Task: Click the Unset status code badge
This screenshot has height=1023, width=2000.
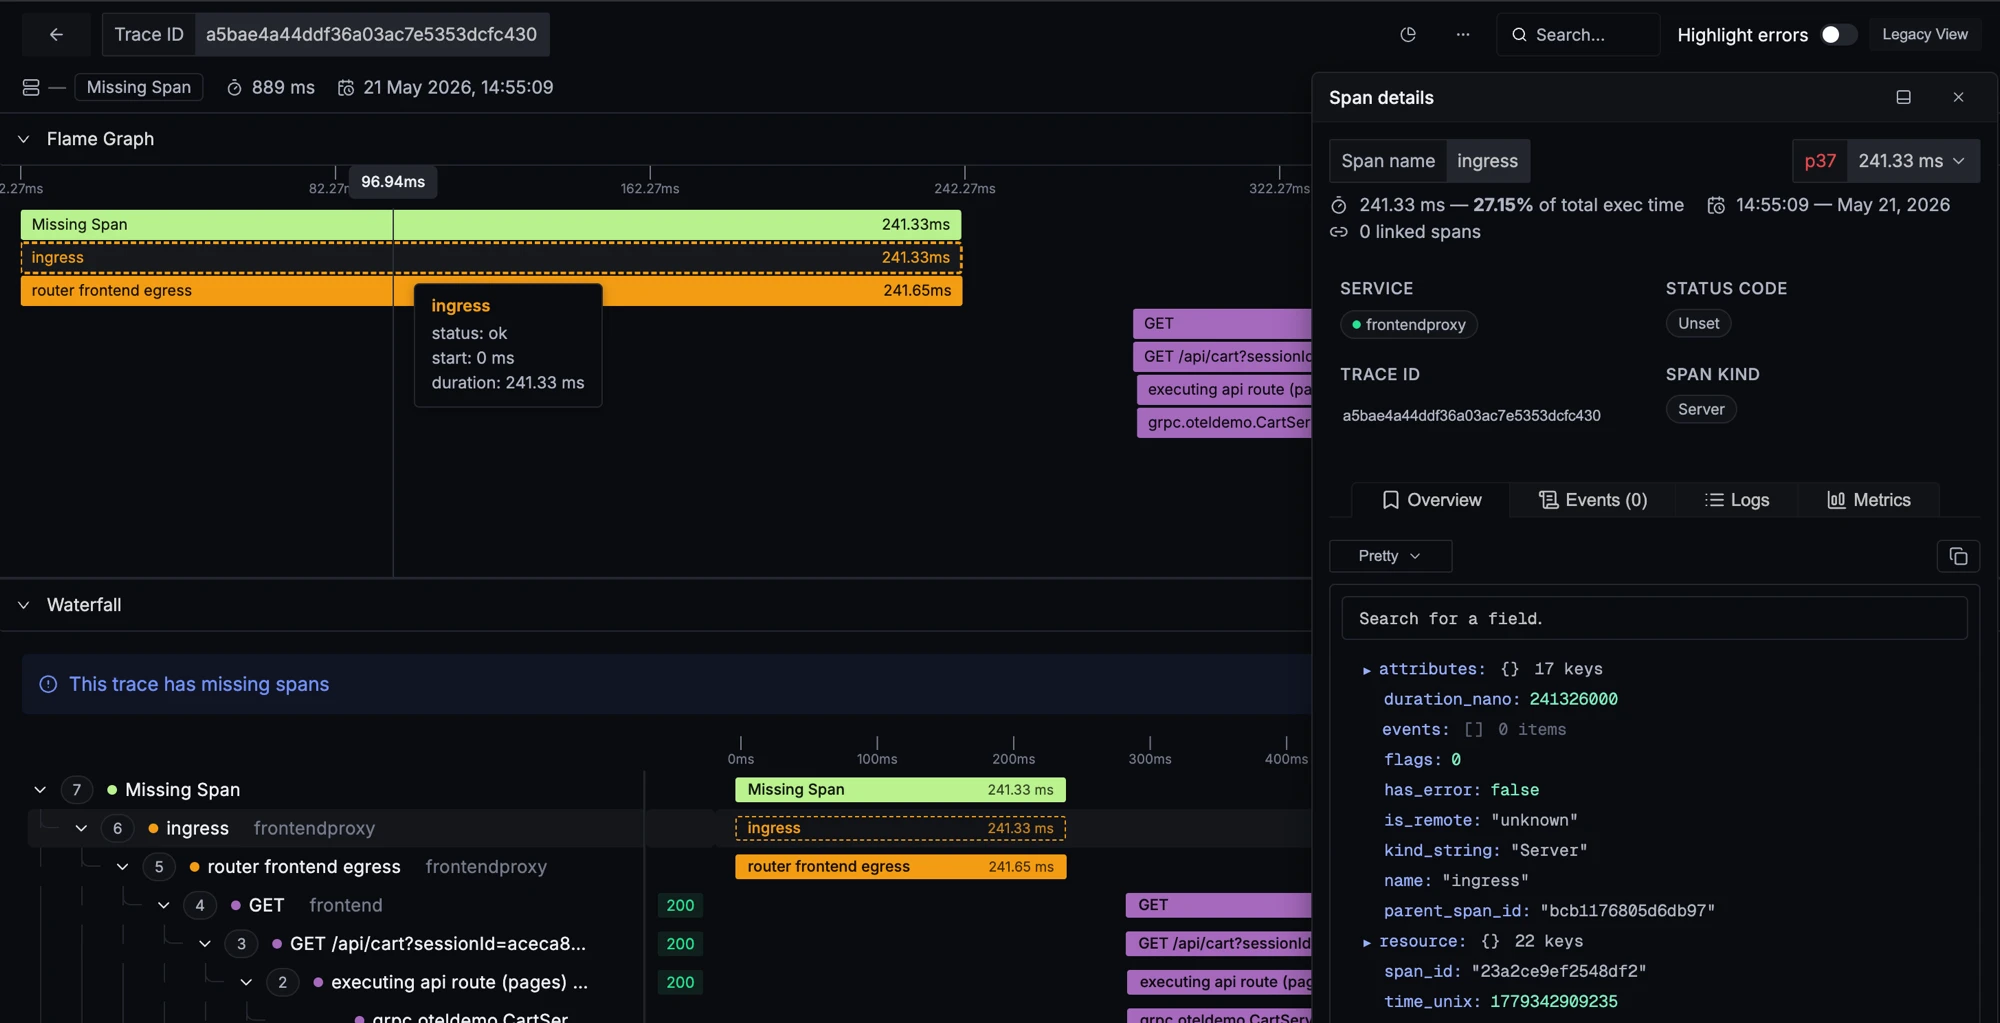Action: pyautogui.click(x=1699, y=323)
